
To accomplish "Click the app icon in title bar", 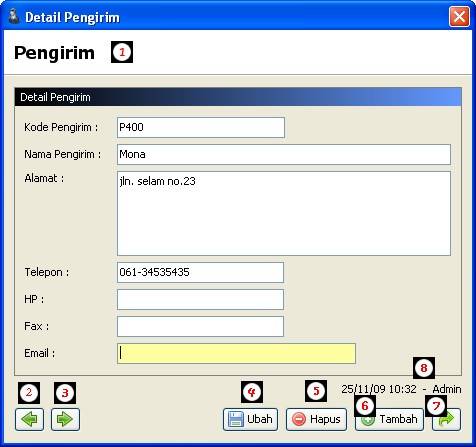I will coord(13,17).
